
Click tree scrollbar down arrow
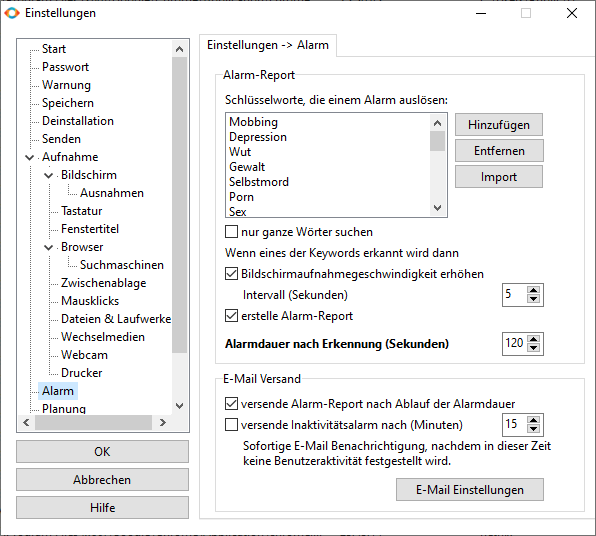point(179,406)
